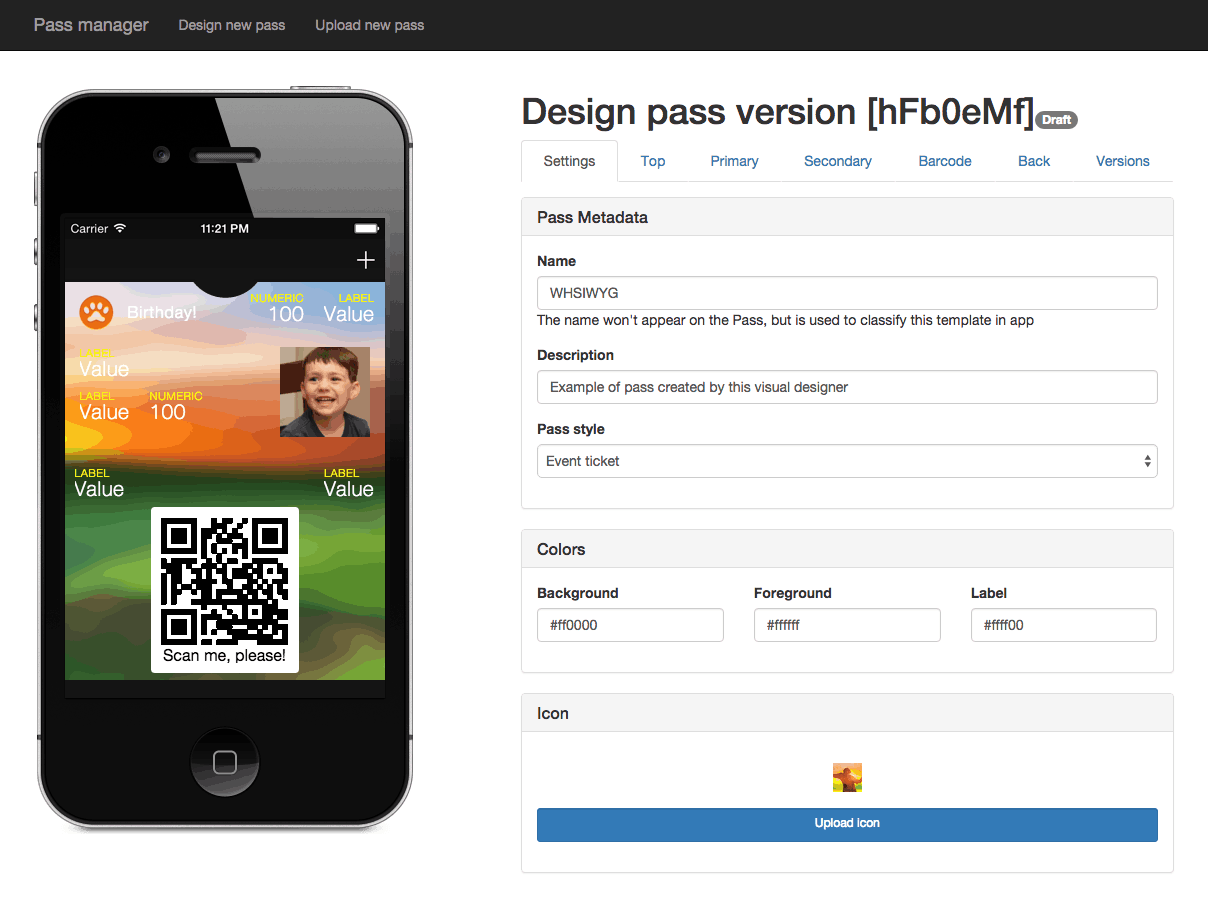The width and height of the screenshot is (1208, 898).
Task: Click the plus icon in phone header
Action: click(x=365, y=260)
